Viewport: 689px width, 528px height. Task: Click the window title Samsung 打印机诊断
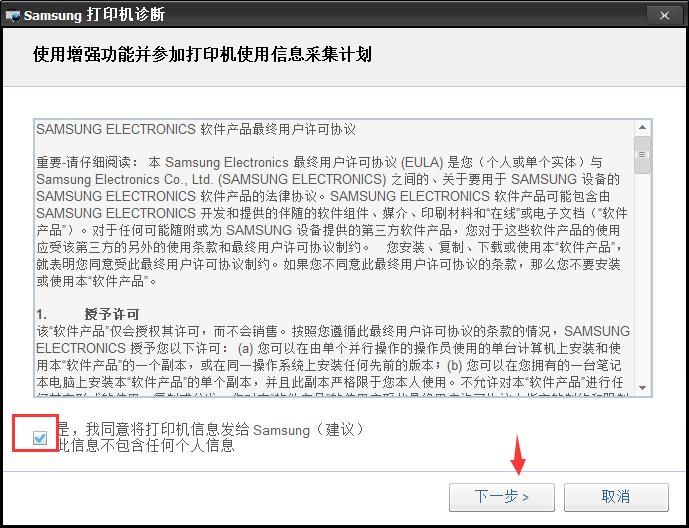coord(94,15)
